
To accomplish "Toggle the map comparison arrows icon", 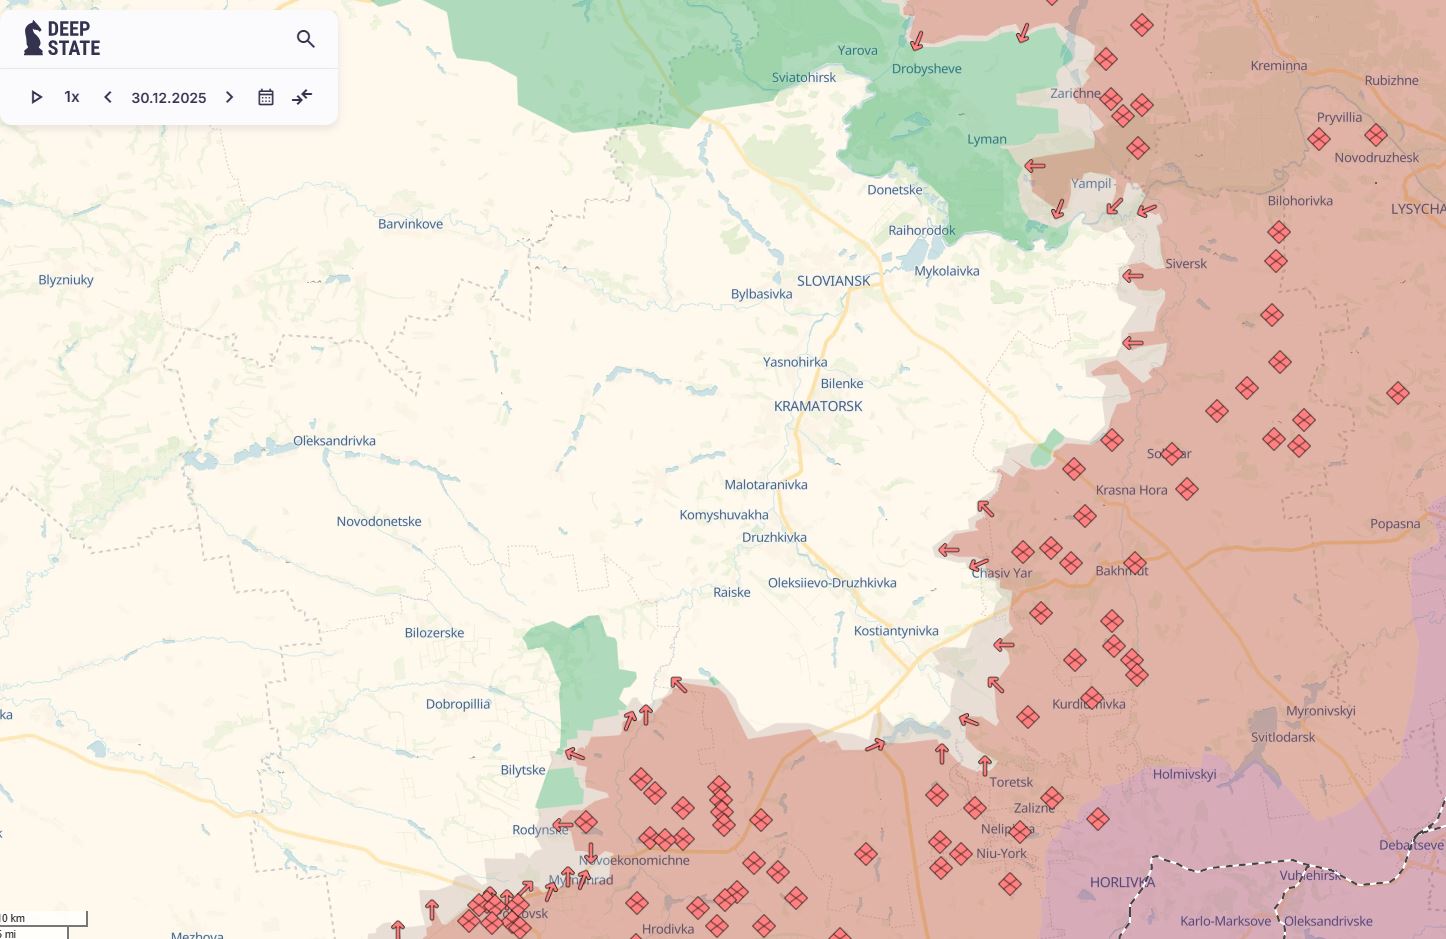I will [302, 97].
